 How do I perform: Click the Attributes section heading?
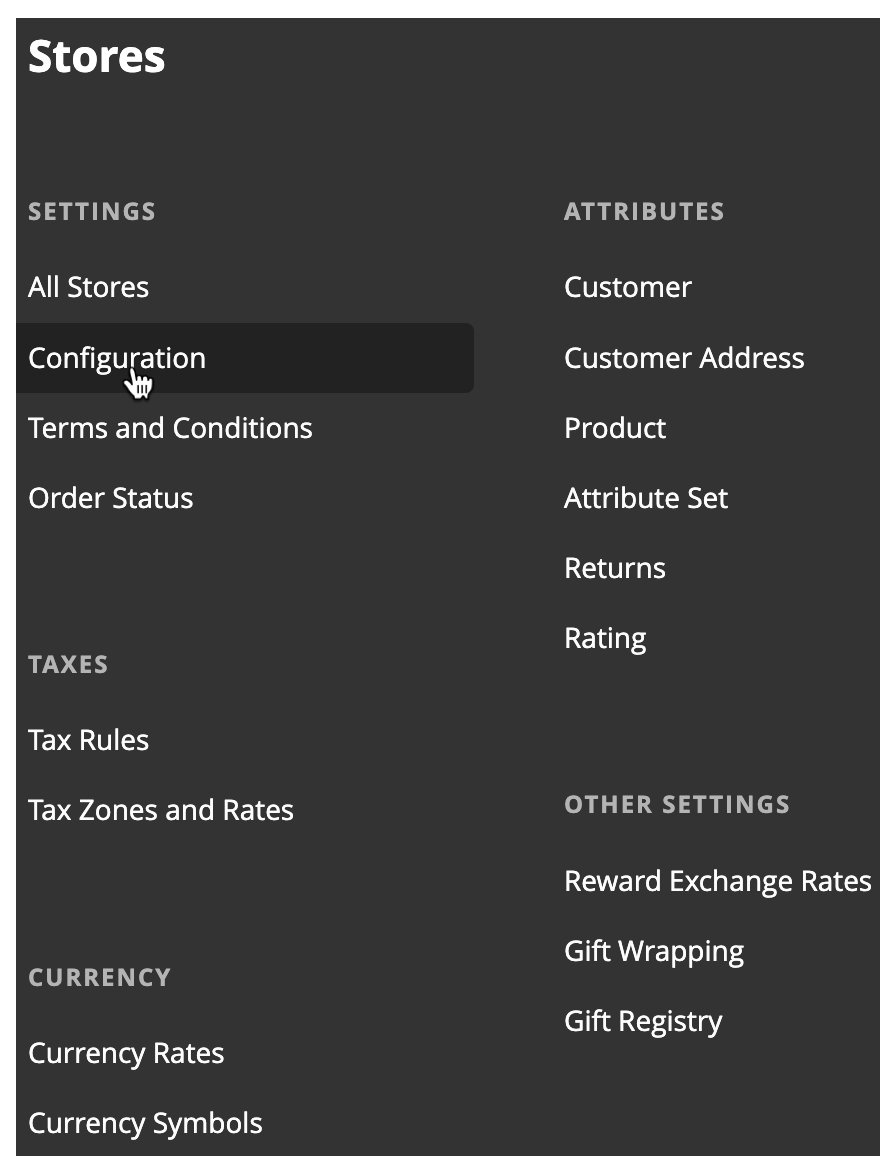click(644, 212)
